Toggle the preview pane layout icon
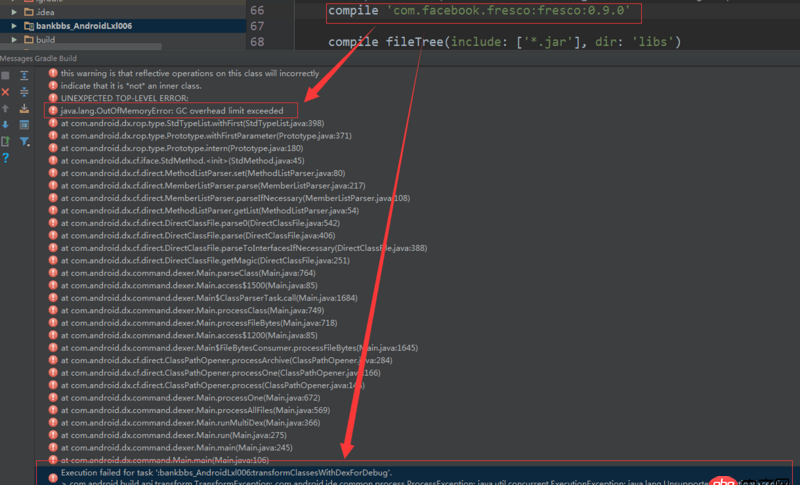 (24, 125)
